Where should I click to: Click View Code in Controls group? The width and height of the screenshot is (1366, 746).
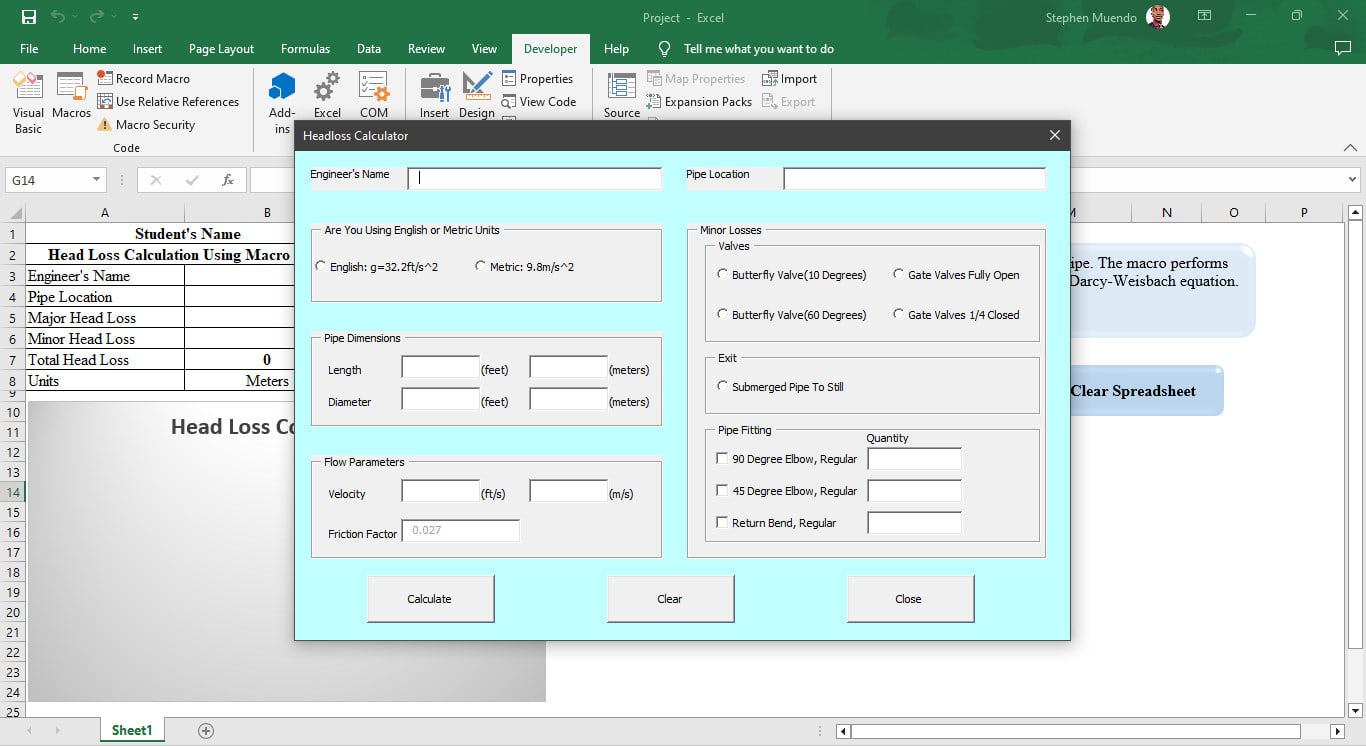coord(538,102)
